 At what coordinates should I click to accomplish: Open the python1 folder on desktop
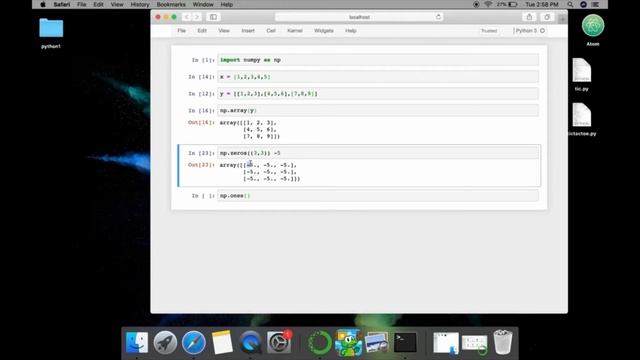tap(51, 28)
